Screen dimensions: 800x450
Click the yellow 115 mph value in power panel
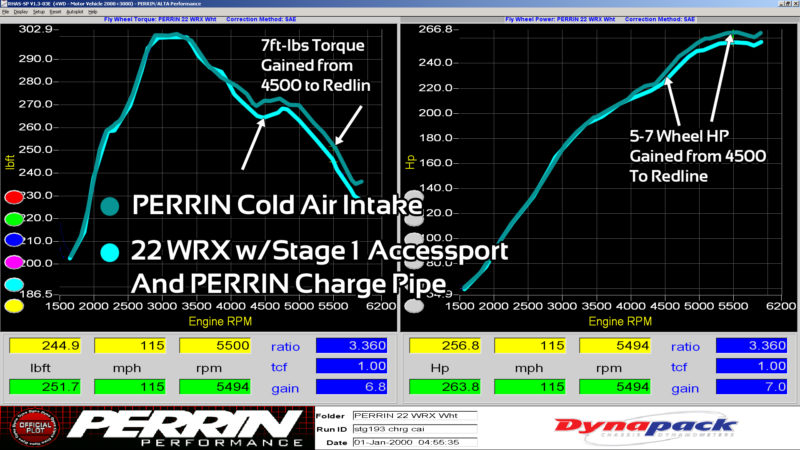pyautogui.click(x=530, y=346)
